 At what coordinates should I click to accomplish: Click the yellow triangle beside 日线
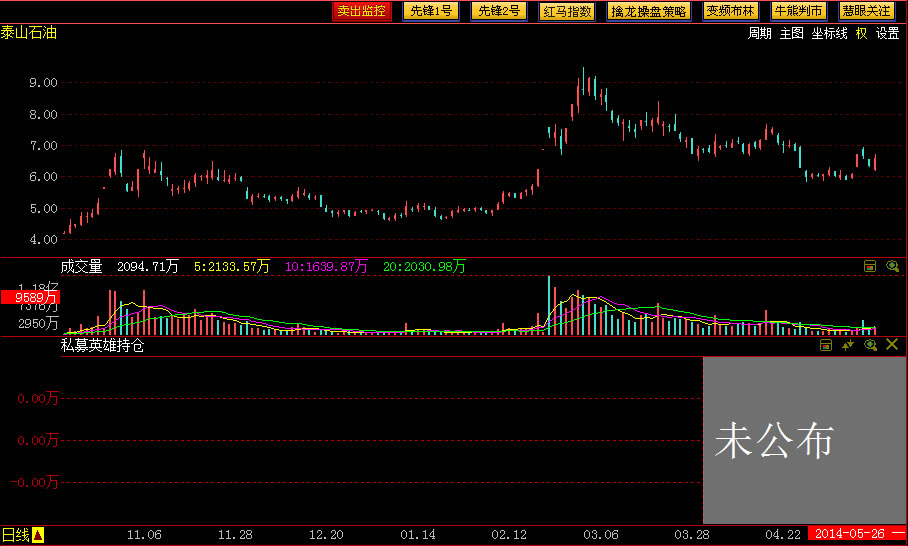39,535
